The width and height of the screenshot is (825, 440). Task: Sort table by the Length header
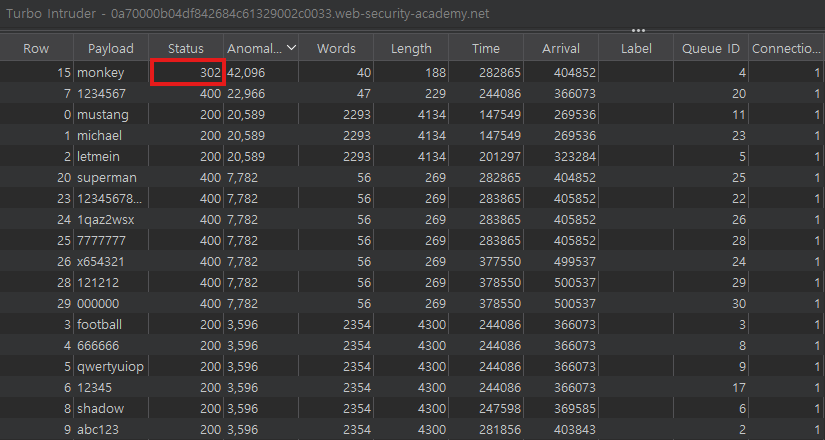click(x=411, y=48)
